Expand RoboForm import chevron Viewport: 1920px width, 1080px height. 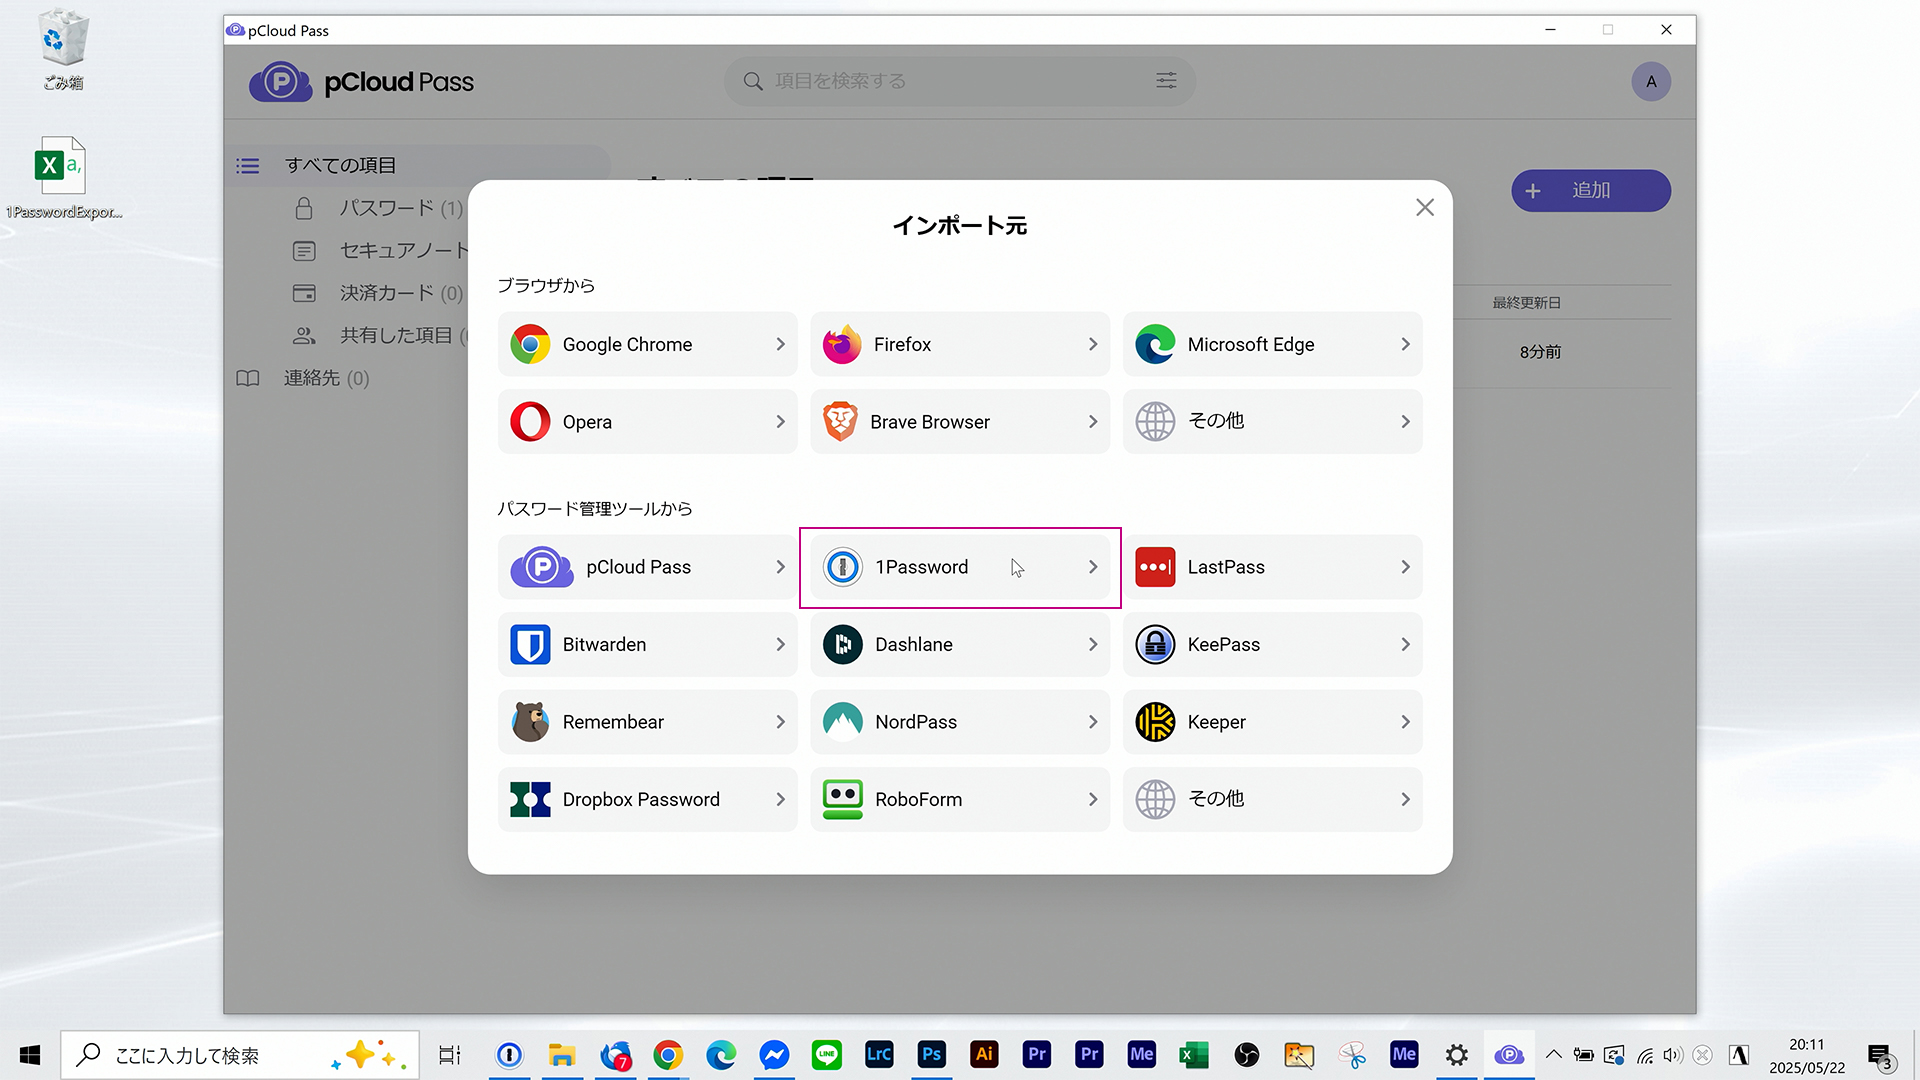(1092, 800)
